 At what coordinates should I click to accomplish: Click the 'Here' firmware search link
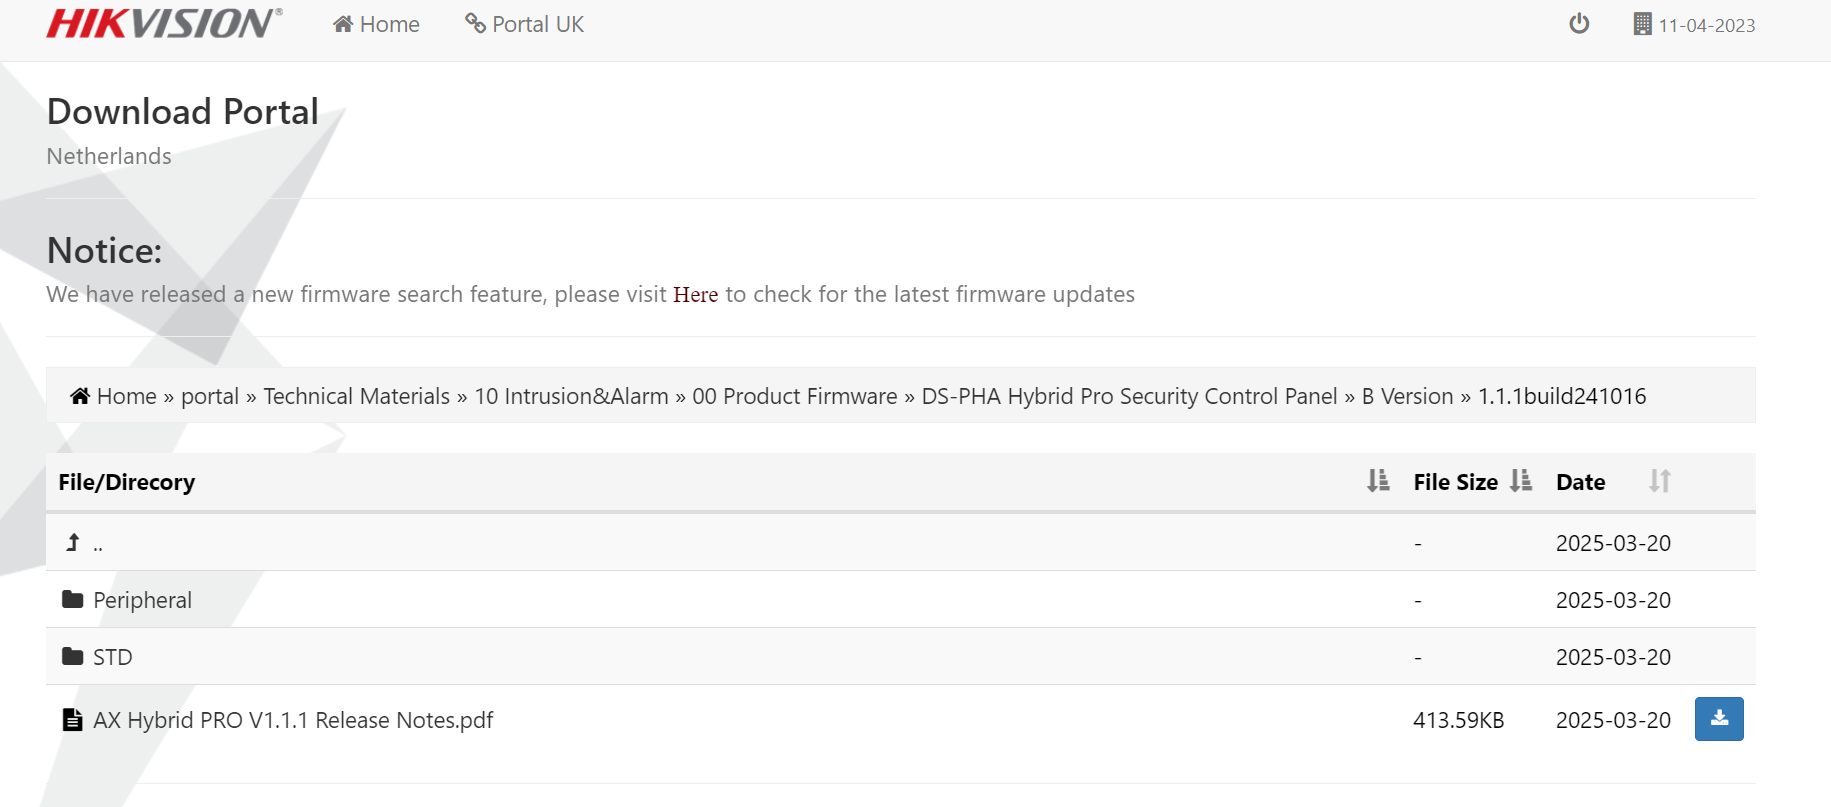click(x=695, y=295)
